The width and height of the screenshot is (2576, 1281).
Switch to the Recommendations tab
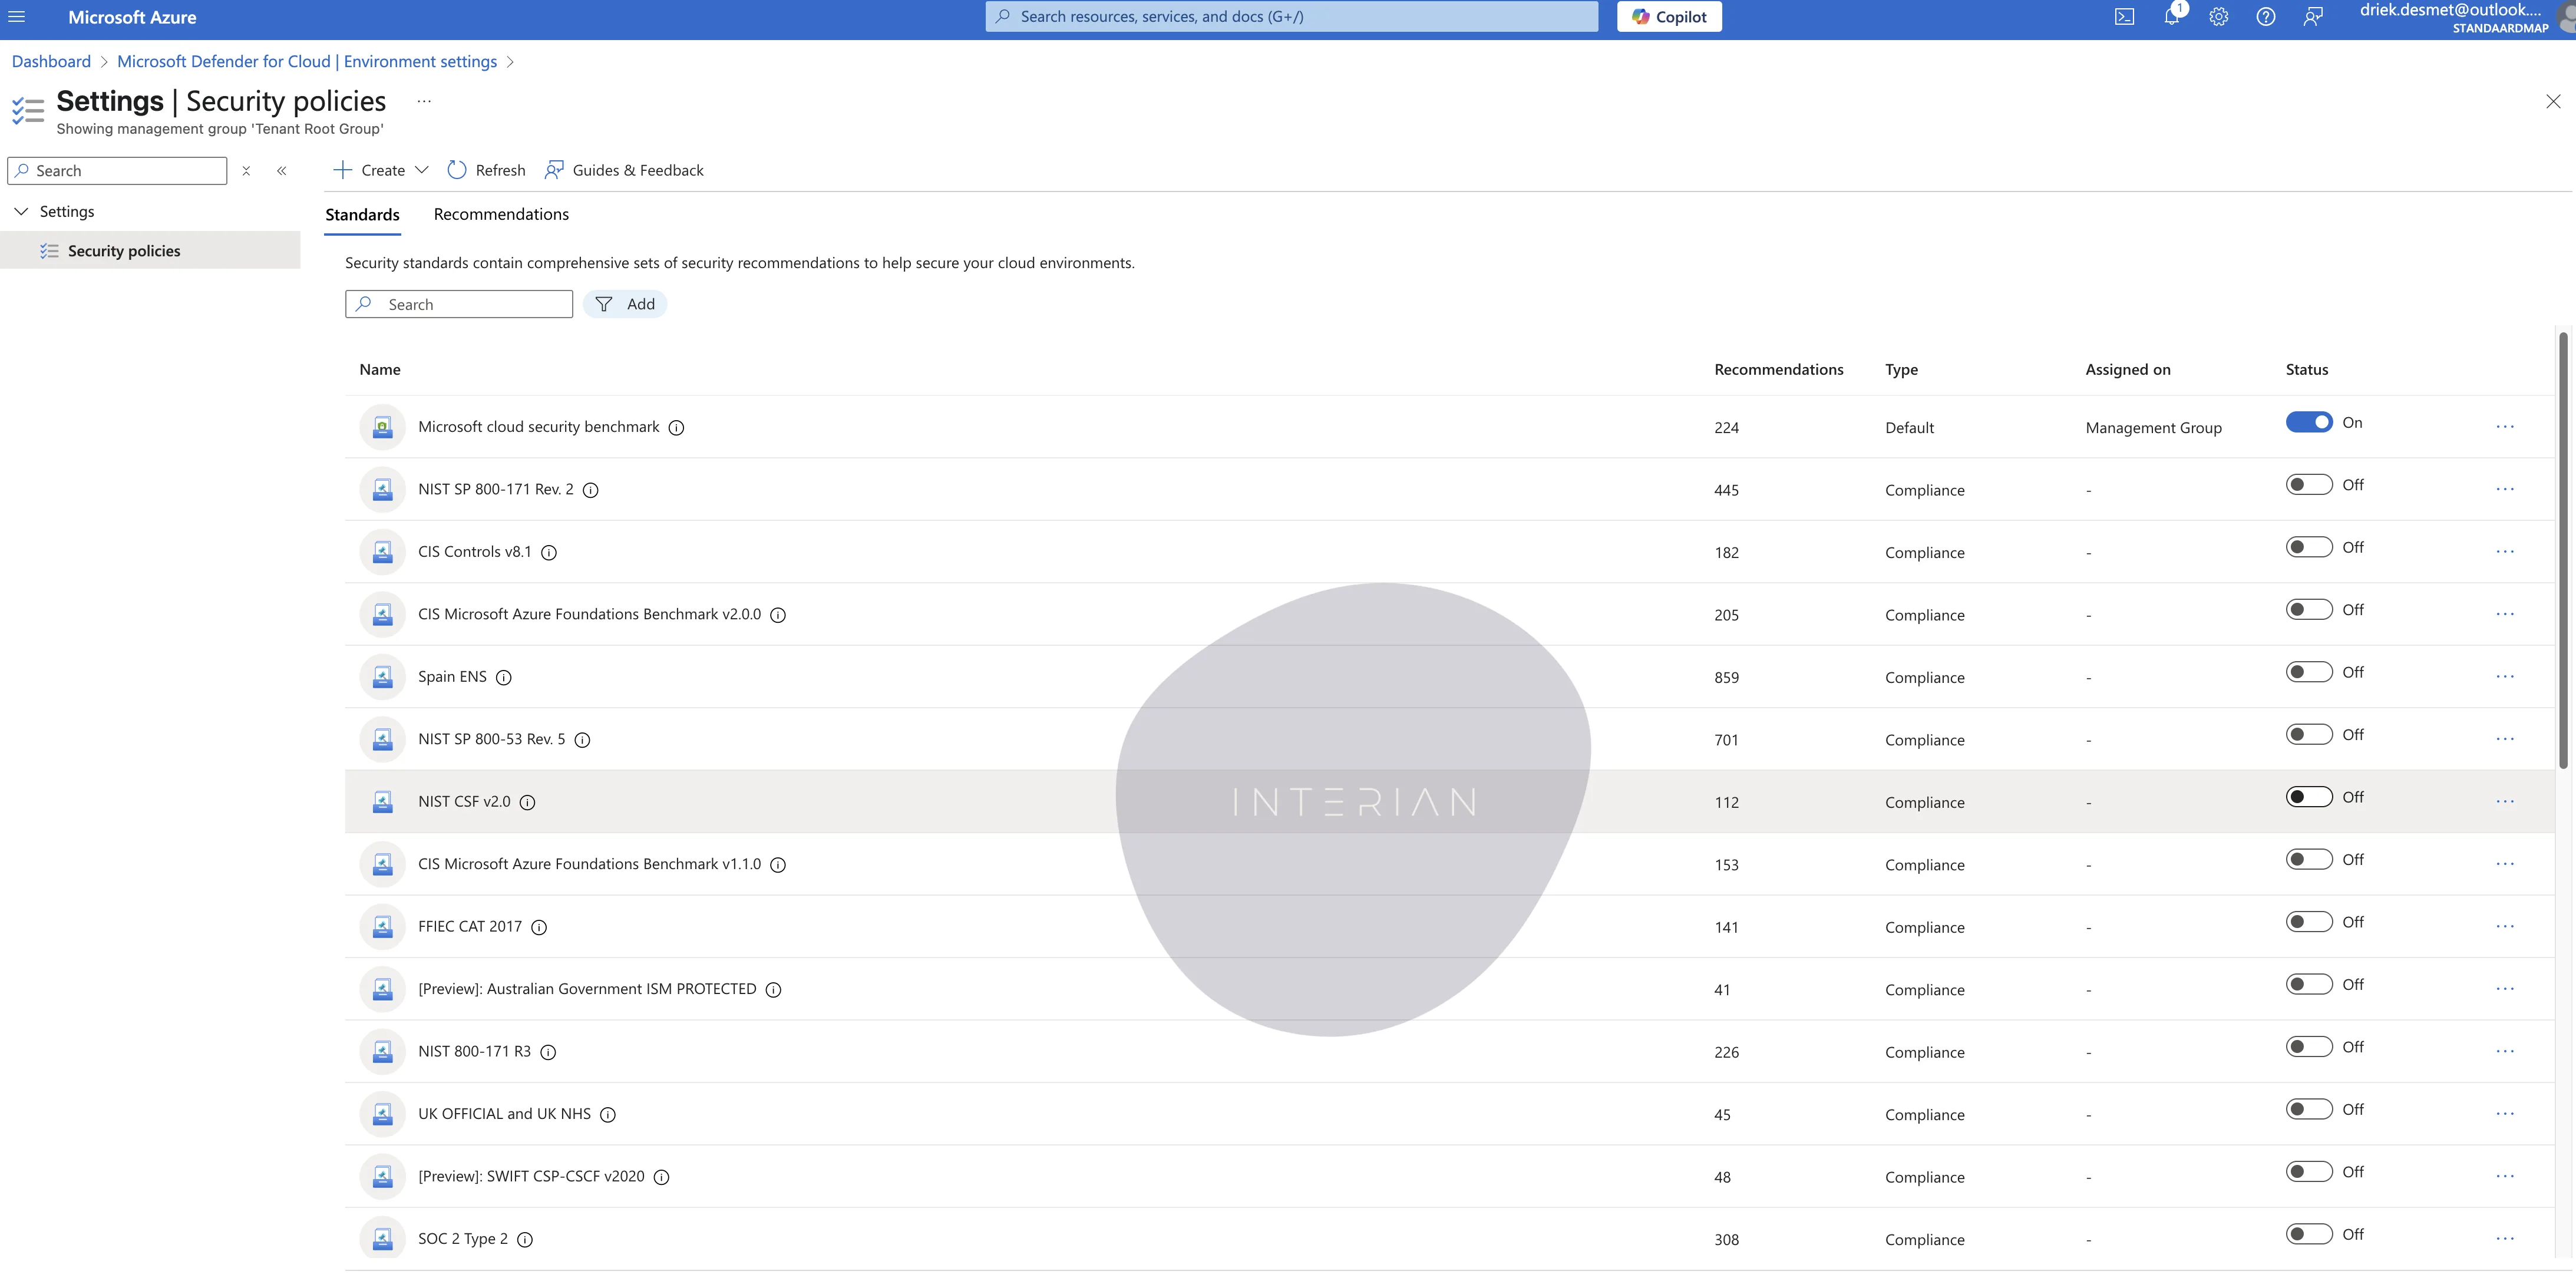501,214
